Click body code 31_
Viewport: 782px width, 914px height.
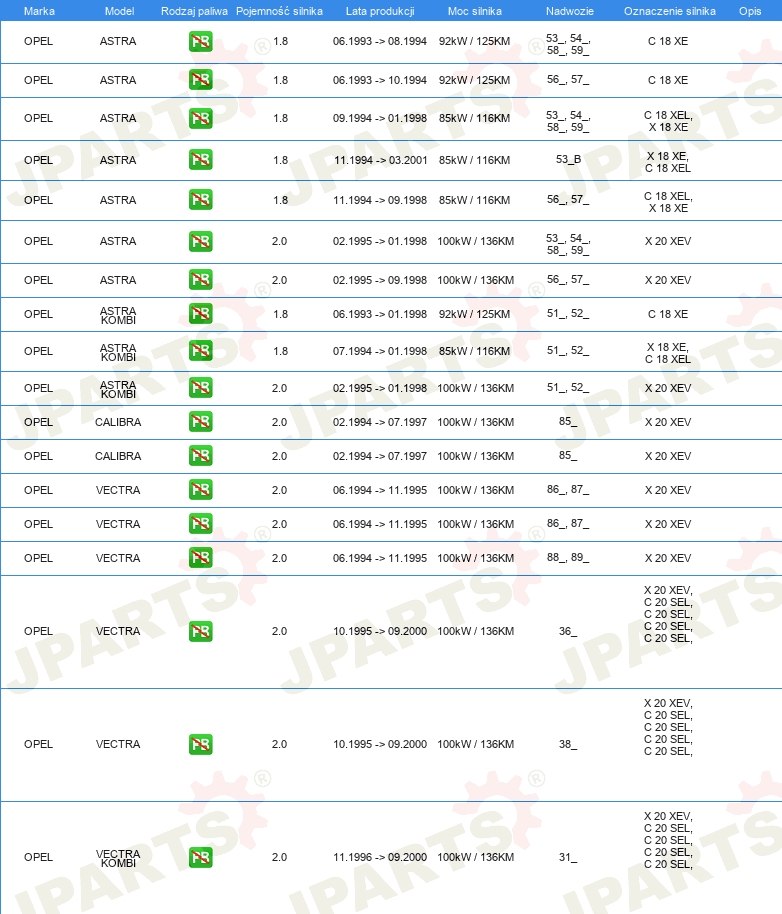568,857
